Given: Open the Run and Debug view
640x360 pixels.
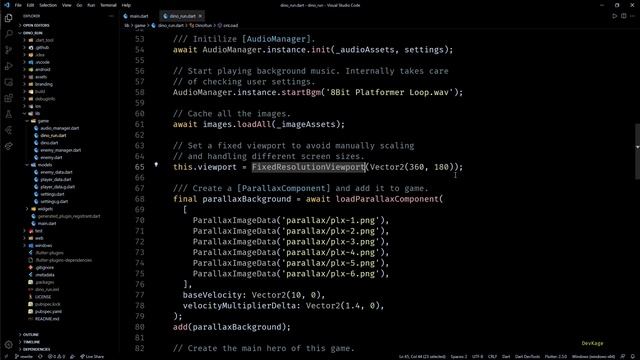Looking at the screenshot, I should [9, 66].
